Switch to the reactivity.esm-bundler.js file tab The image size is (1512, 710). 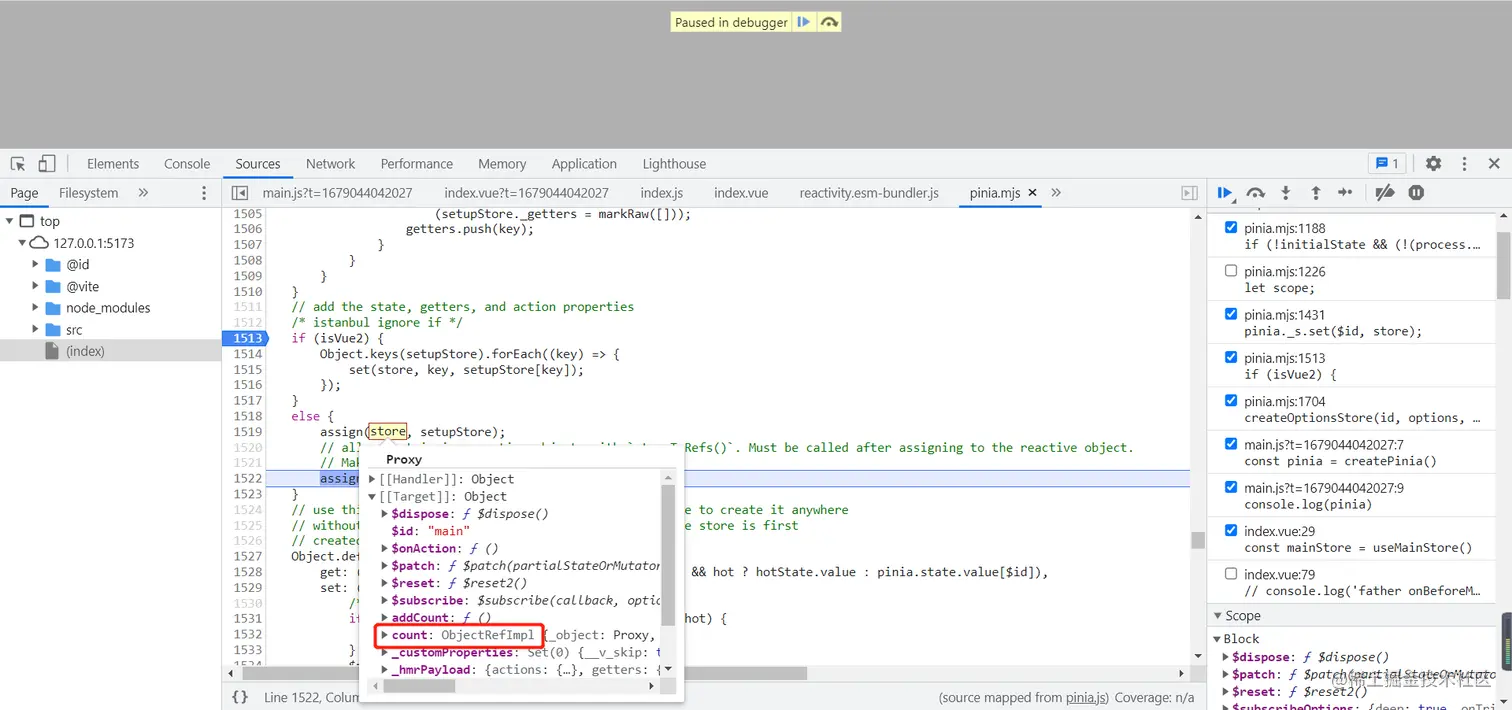[x=869, y=193]
